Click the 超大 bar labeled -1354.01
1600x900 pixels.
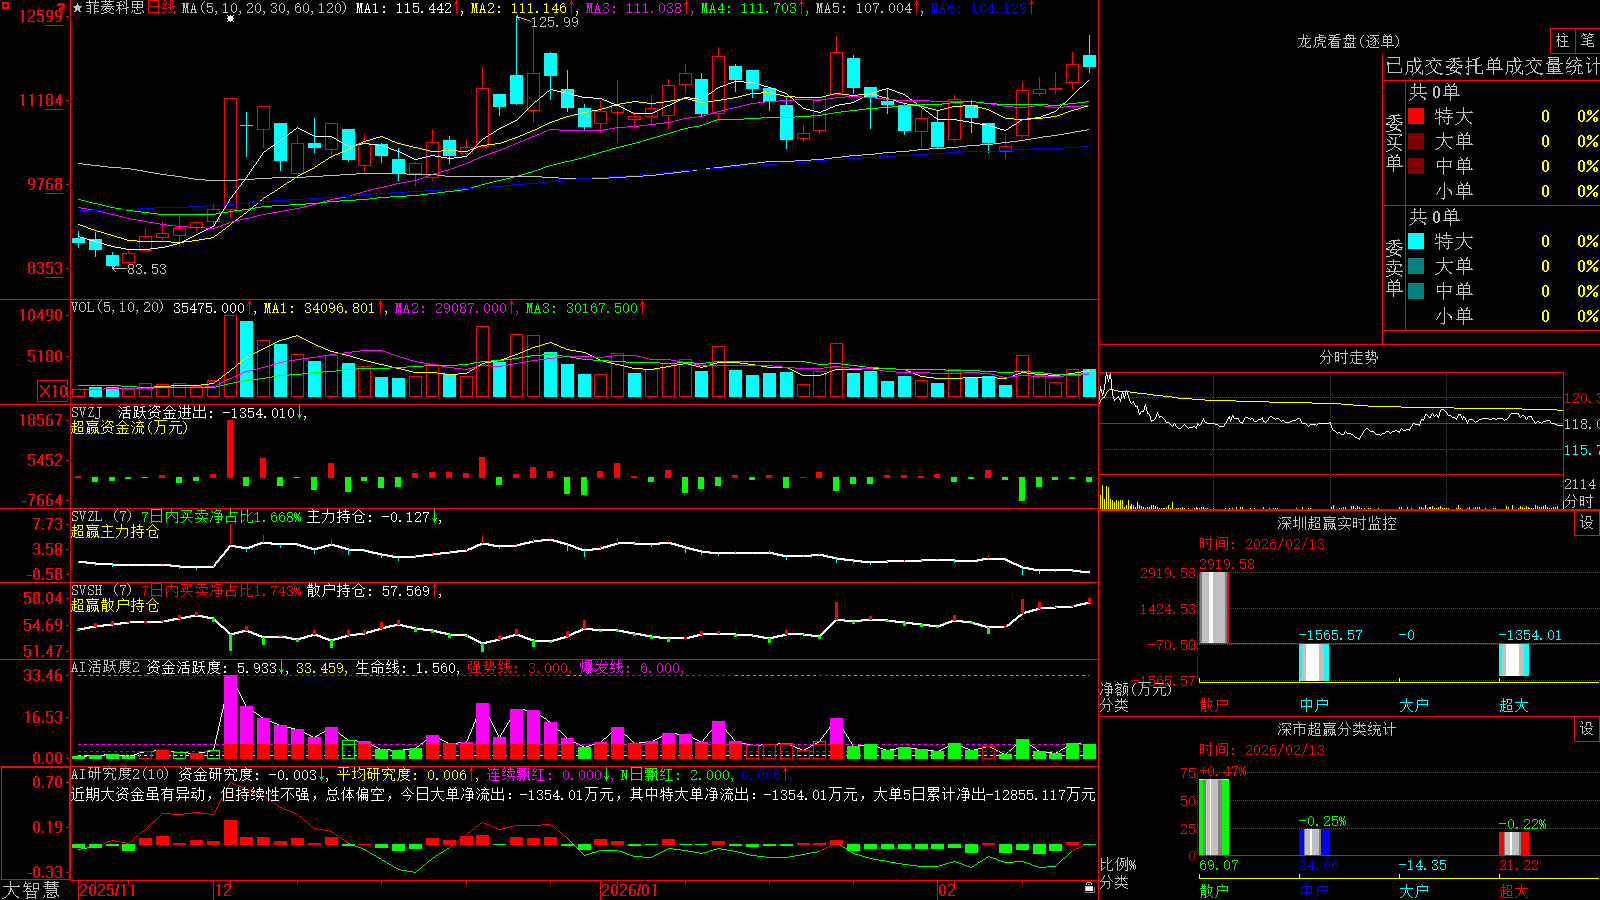[1514, 660]
